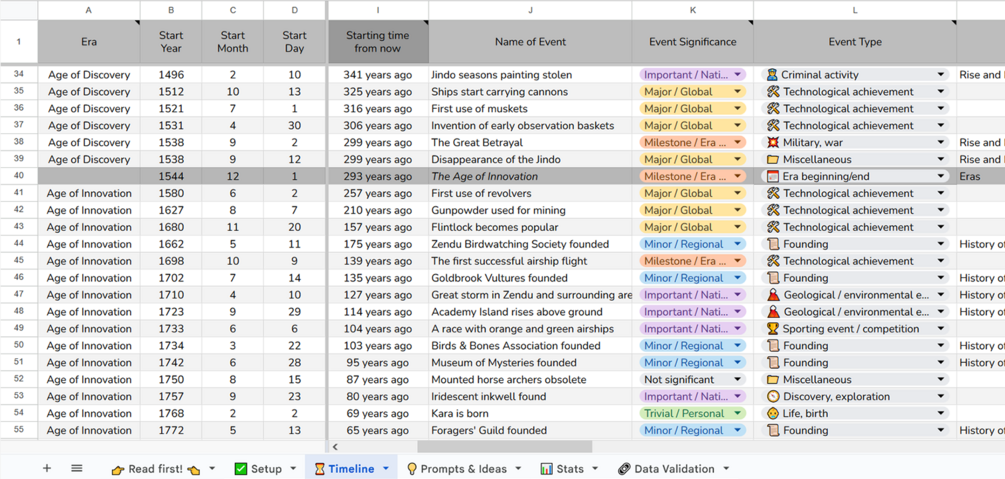Select column J letter header

[x=530, y=10]
